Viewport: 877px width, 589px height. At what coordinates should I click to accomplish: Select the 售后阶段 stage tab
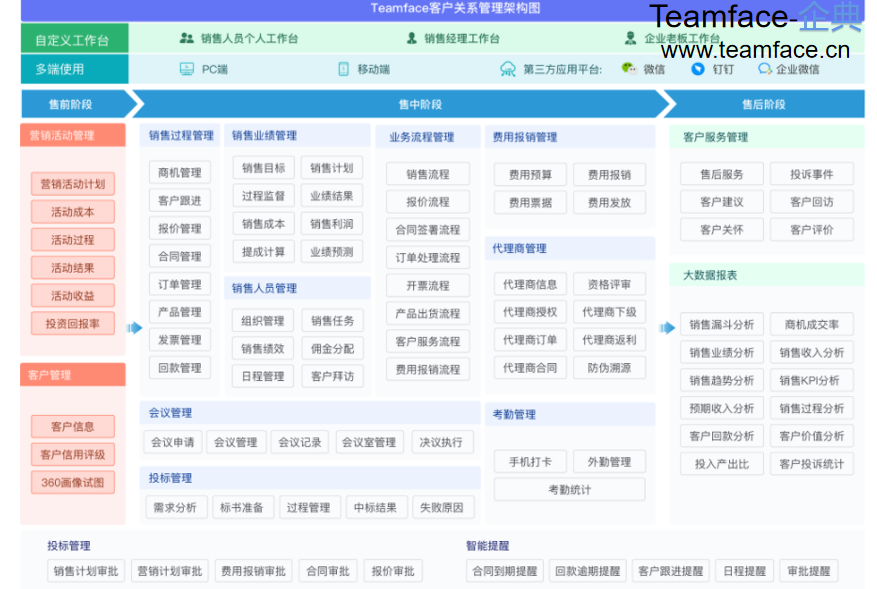pos(763,104)
